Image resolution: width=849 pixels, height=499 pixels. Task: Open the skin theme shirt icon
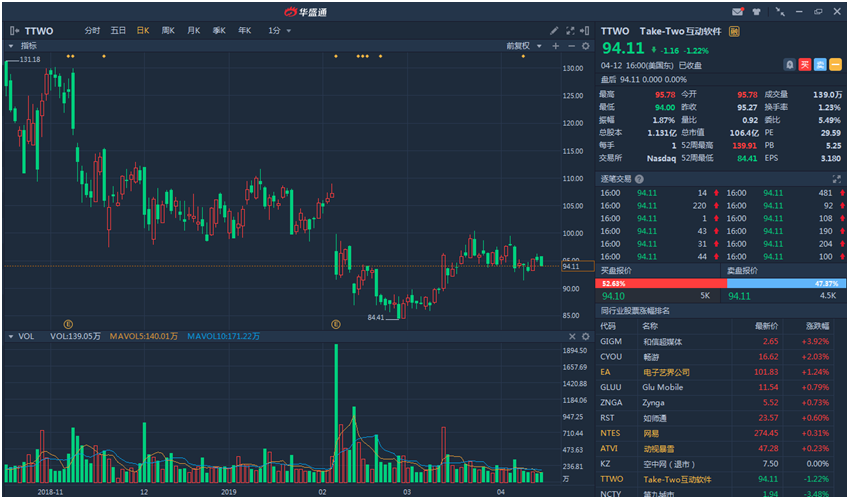pyautogui.click(x=757, y=11)
